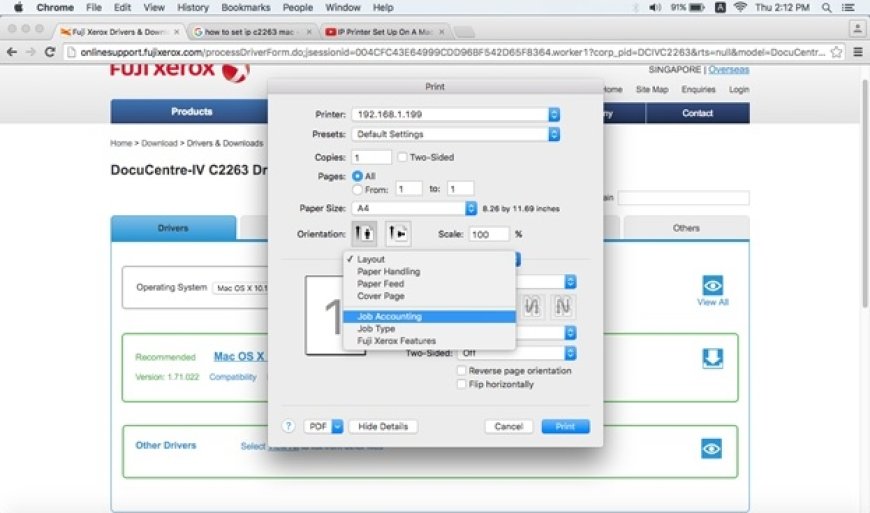Click the volume icon in menu bar
The image size is (870, 513).
point(655,7)
